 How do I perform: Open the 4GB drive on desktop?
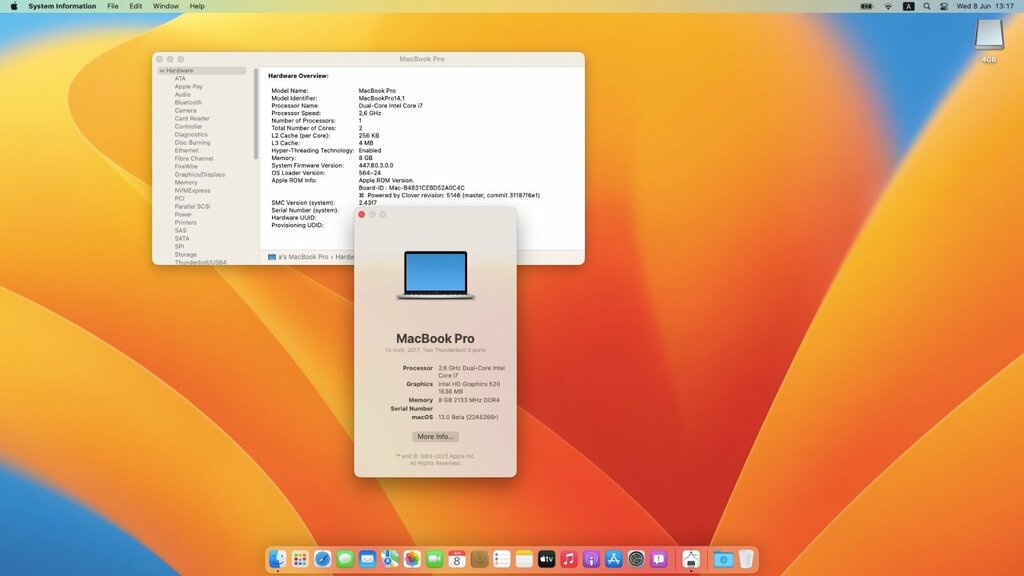click(x=988, y=37)
